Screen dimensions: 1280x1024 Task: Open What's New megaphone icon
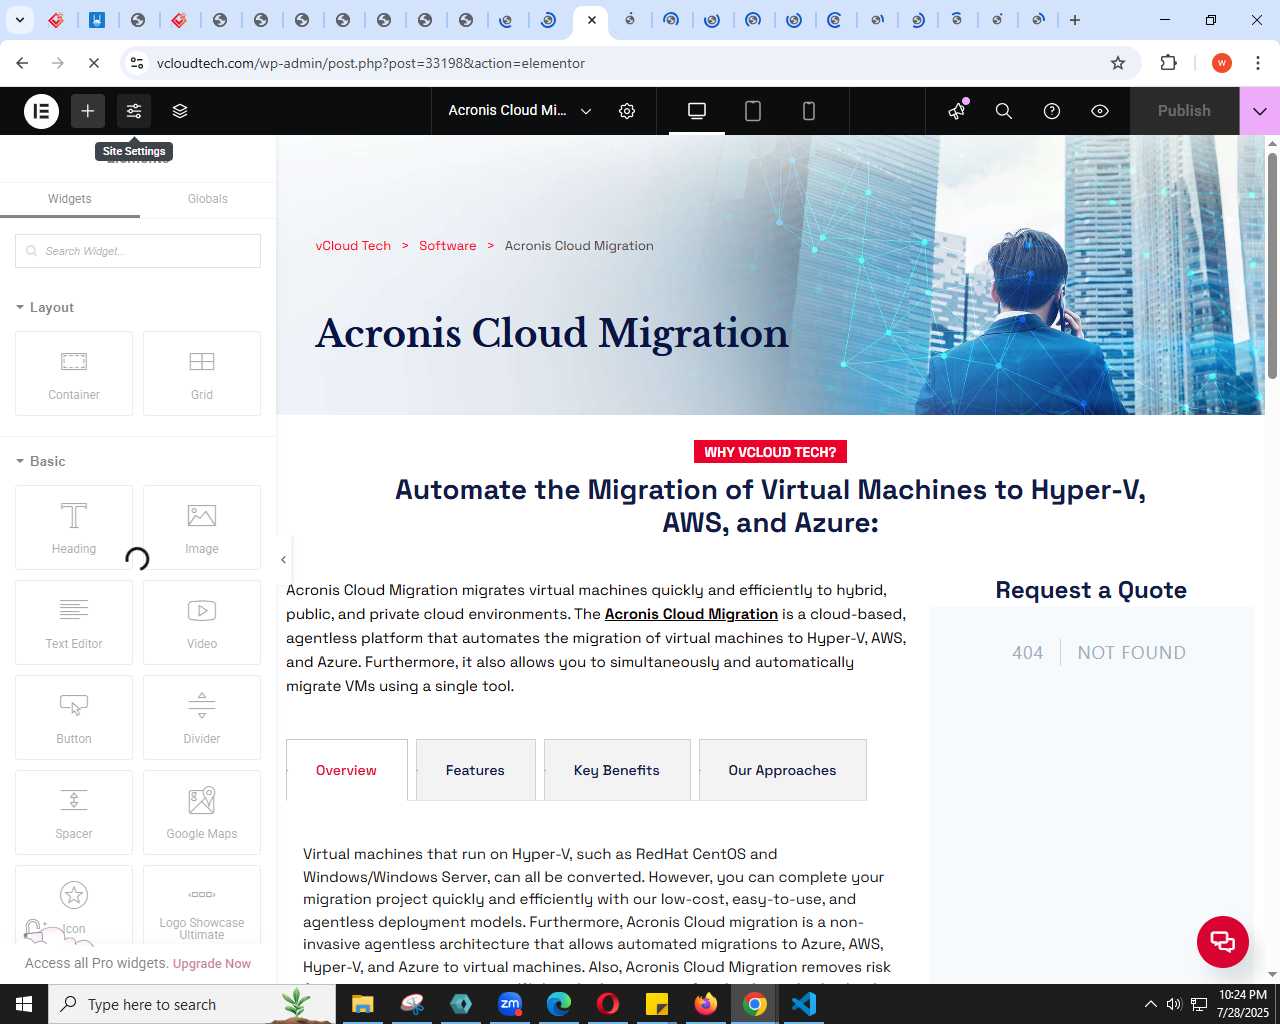point(957,111)
